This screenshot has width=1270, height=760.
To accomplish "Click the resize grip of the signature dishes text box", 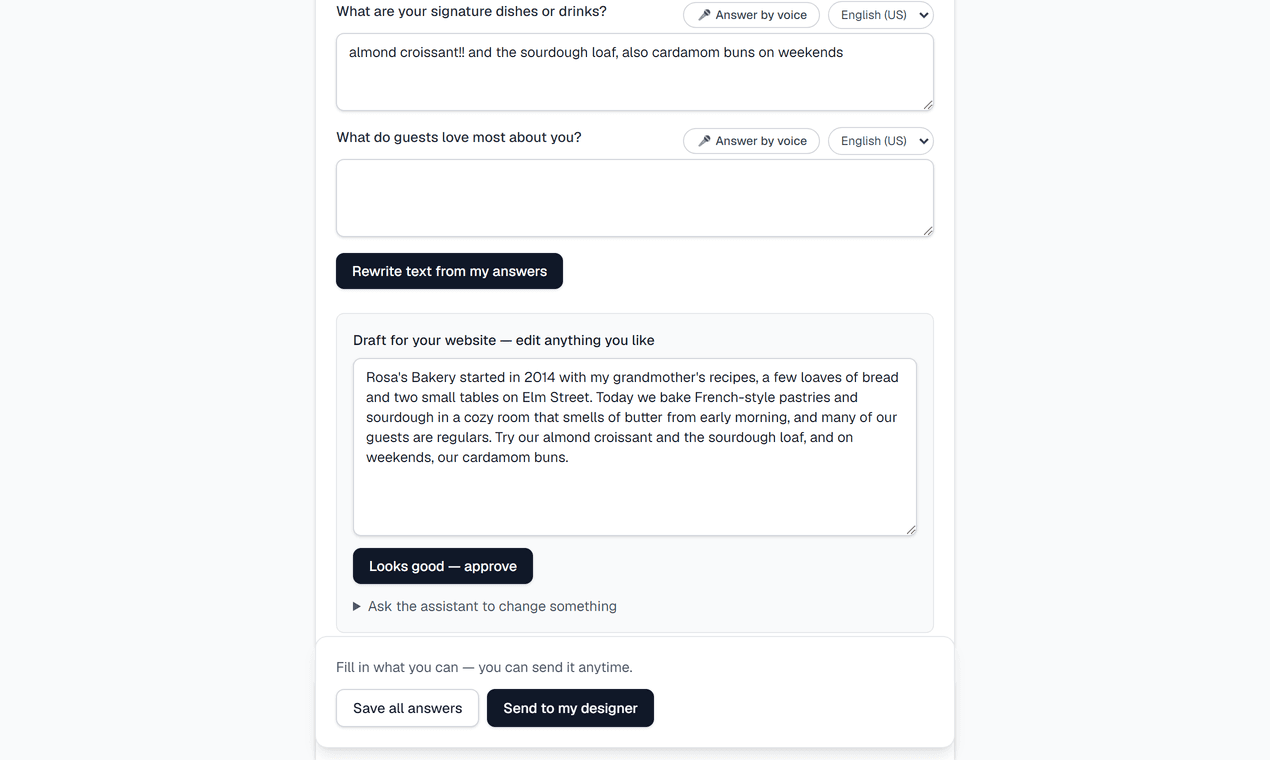I will pyautogui.click(x=927, y=104).
